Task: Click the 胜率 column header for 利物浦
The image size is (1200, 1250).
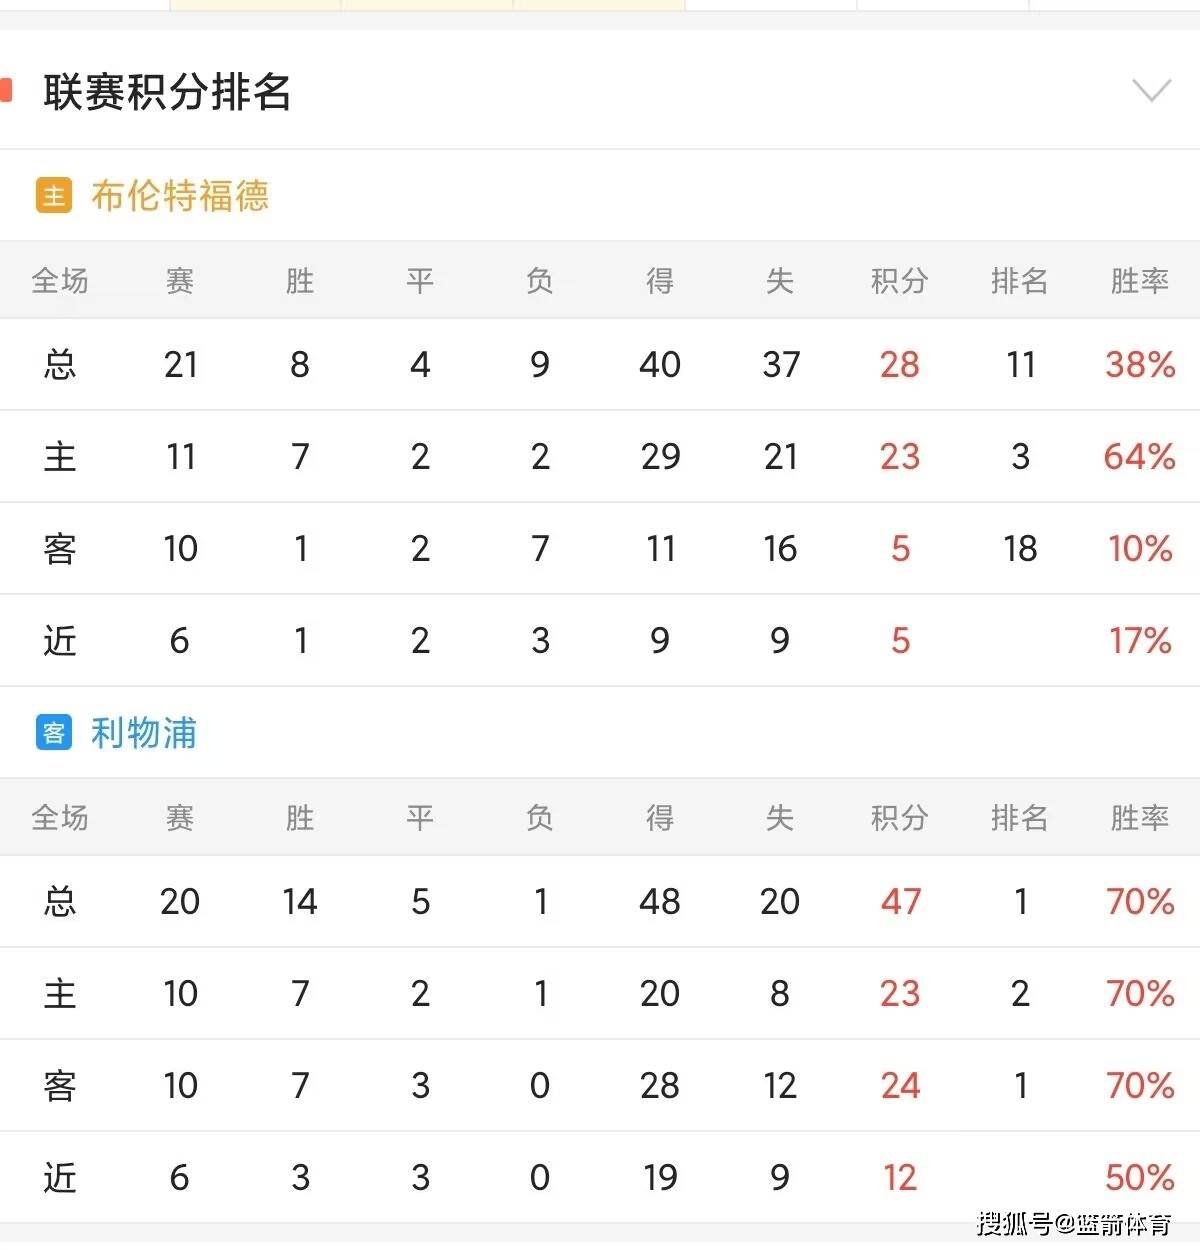Action: tap(1139, 817)
